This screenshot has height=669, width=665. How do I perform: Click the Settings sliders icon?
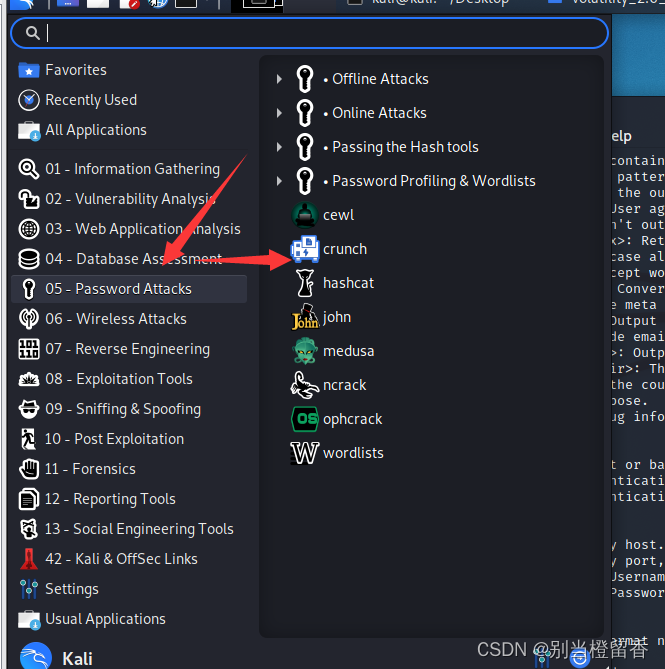tap(29, 589)
